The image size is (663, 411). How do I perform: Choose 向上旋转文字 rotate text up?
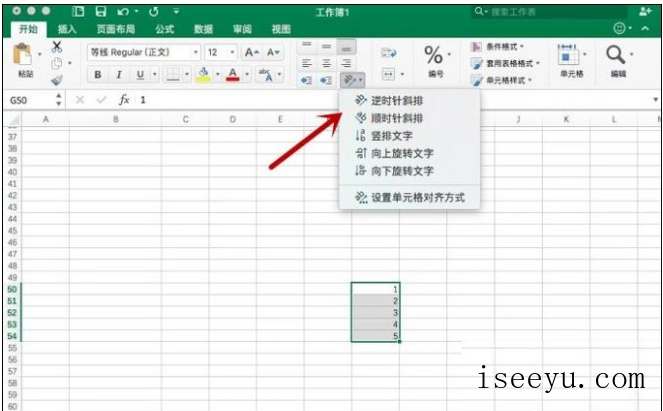click(409, 153)
